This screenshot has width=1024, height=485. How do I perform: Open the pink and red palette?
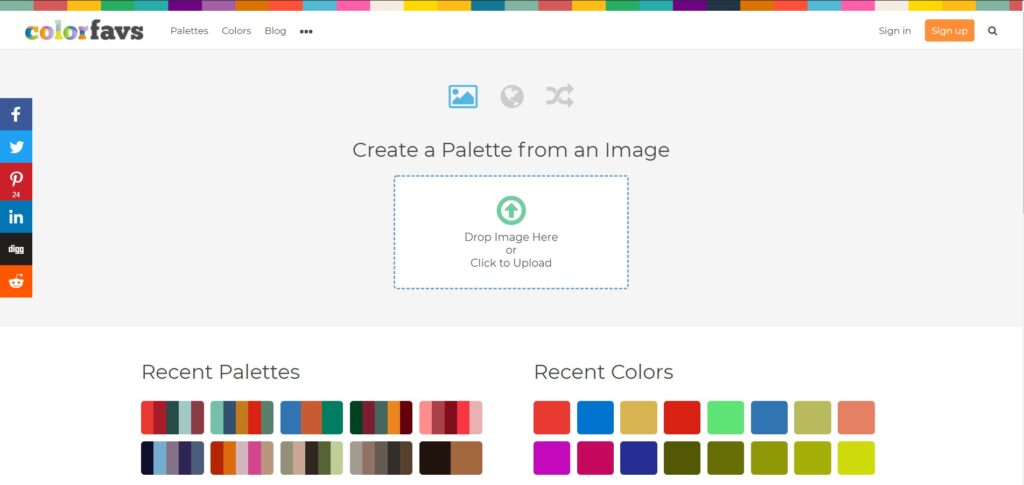pos(451,418)
